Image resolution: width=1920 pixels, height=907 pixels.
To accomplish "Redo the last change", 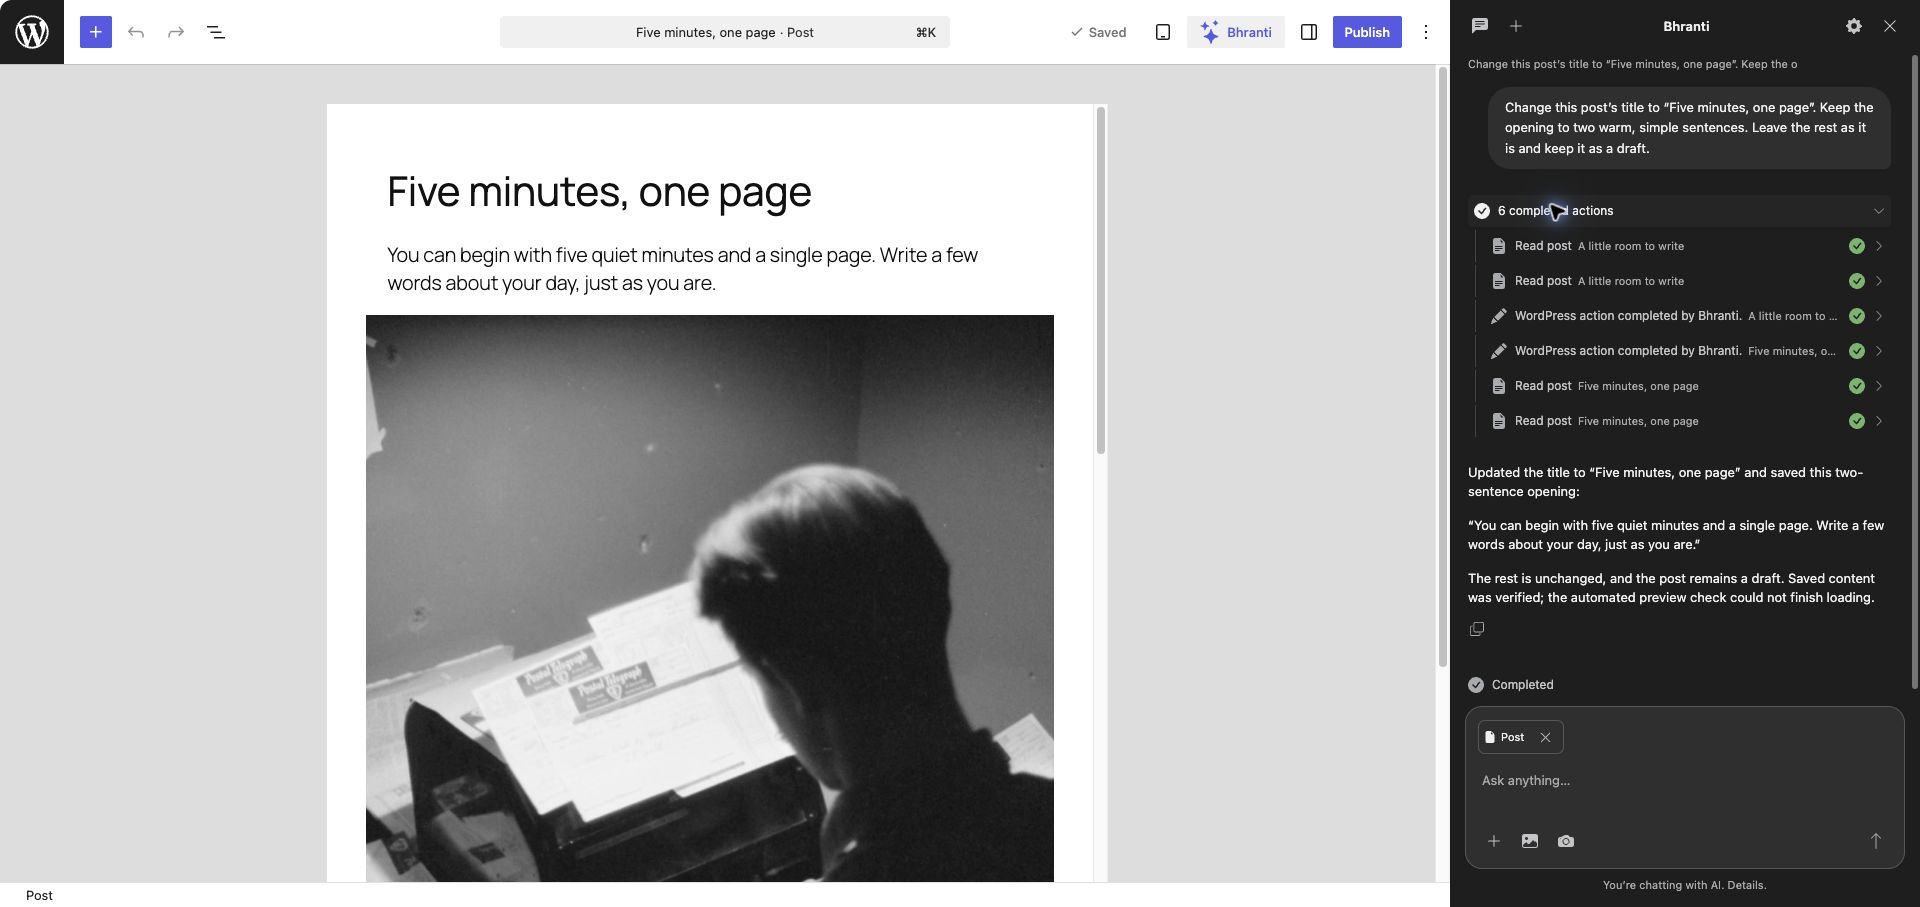I will click(176, 32).
